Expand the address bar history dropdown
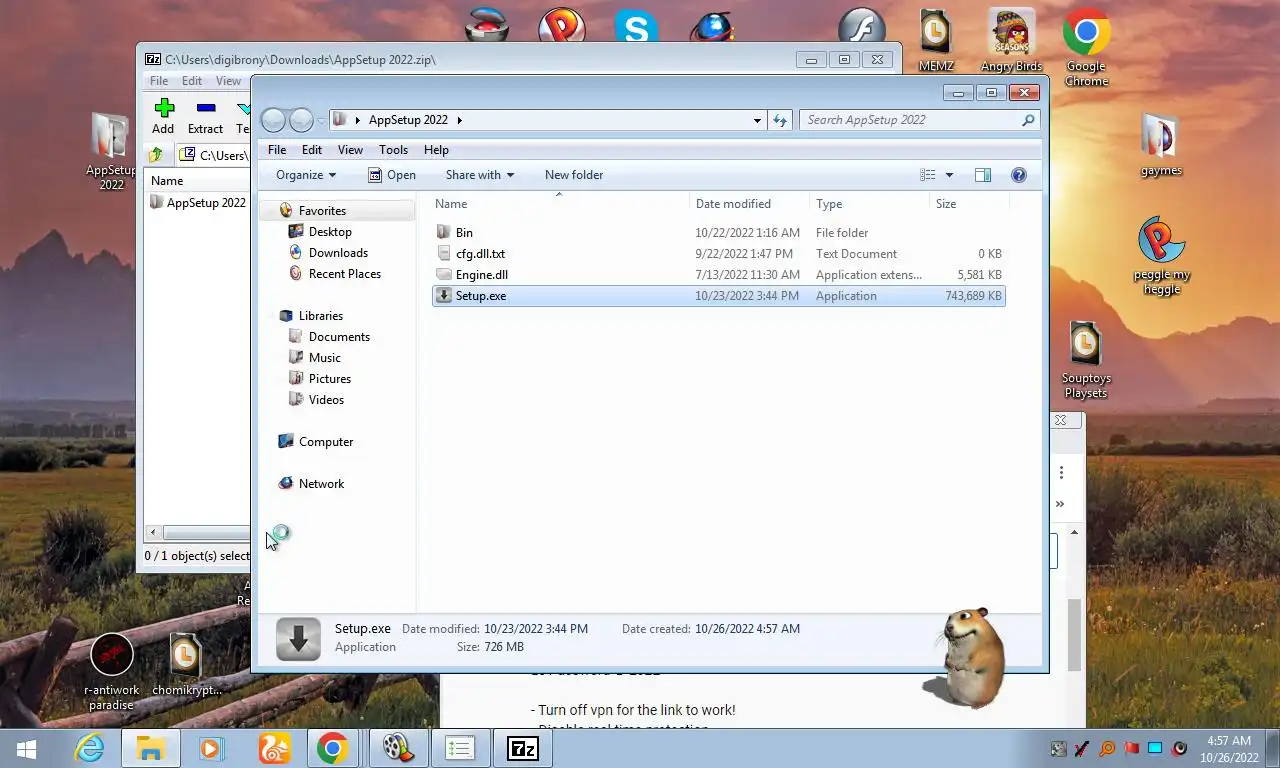Screen dimensions: 1280x768 coord(757,120)
